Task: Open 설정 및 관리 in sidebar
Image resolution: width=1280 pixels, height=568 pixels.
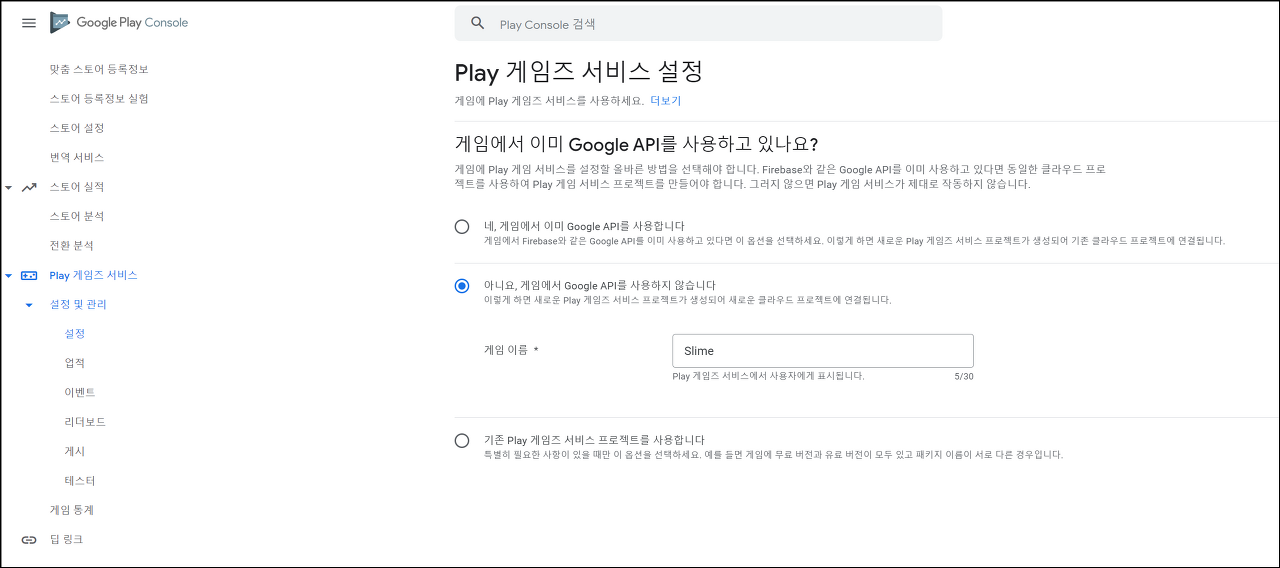Action: 78,304
